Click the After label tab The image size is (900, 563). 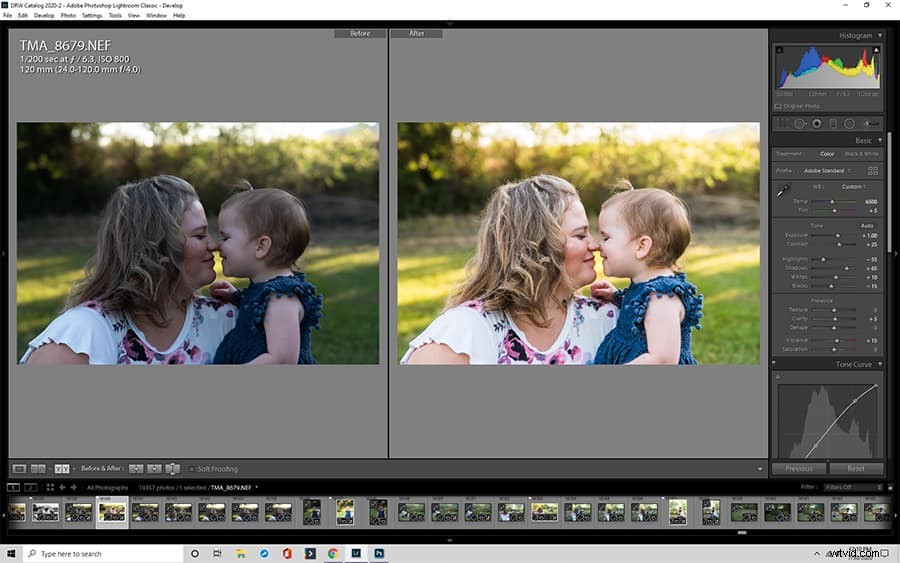416,34
